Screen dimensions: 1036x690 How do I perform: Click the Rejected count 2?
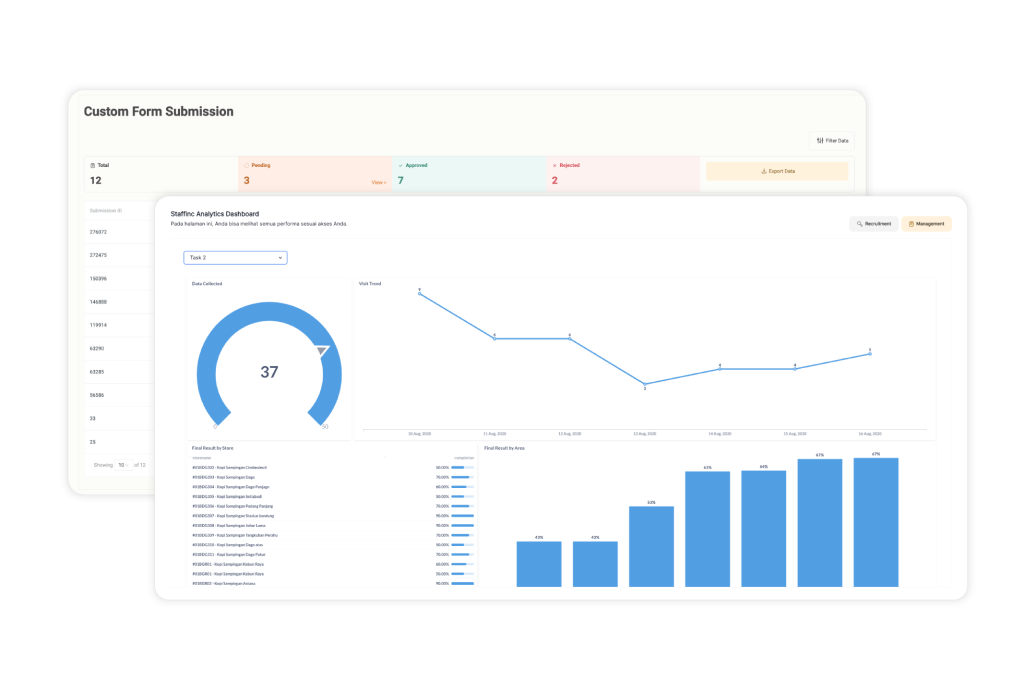click(x=554, y=180)
